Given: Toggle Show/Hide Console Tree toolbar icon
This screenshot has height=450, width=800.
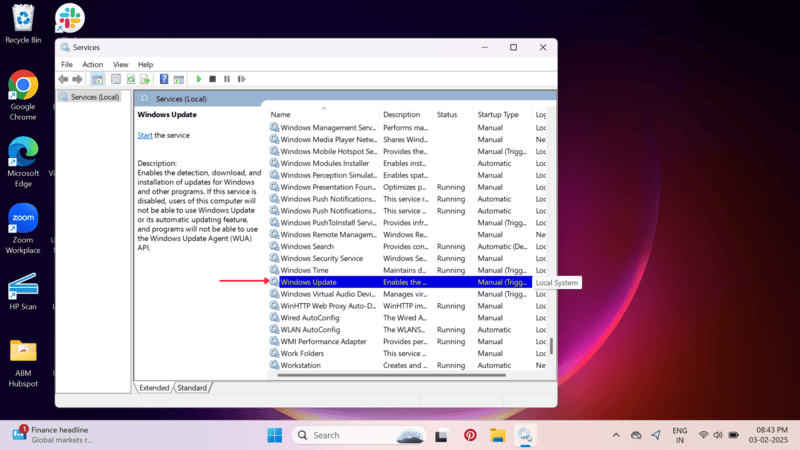Looking at the screenshot, I should (97, 79).
